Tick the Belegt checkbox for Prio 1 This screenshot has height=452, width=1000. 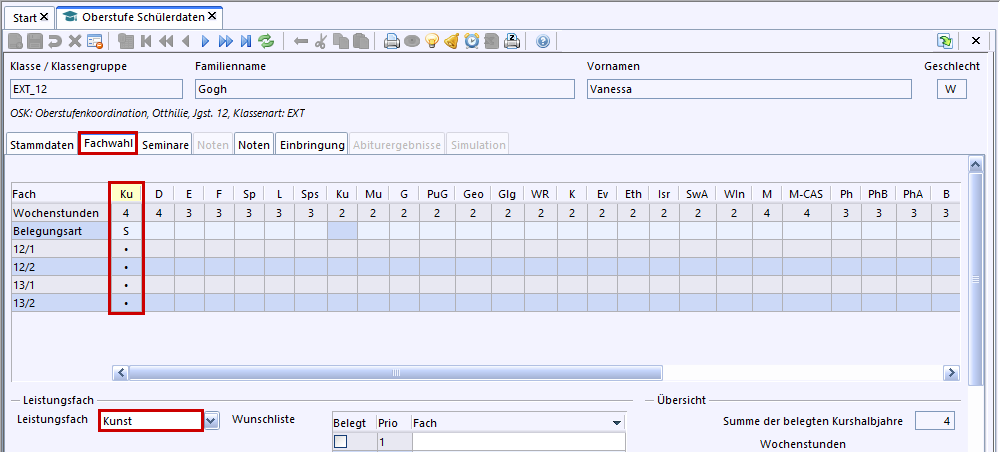341,442
